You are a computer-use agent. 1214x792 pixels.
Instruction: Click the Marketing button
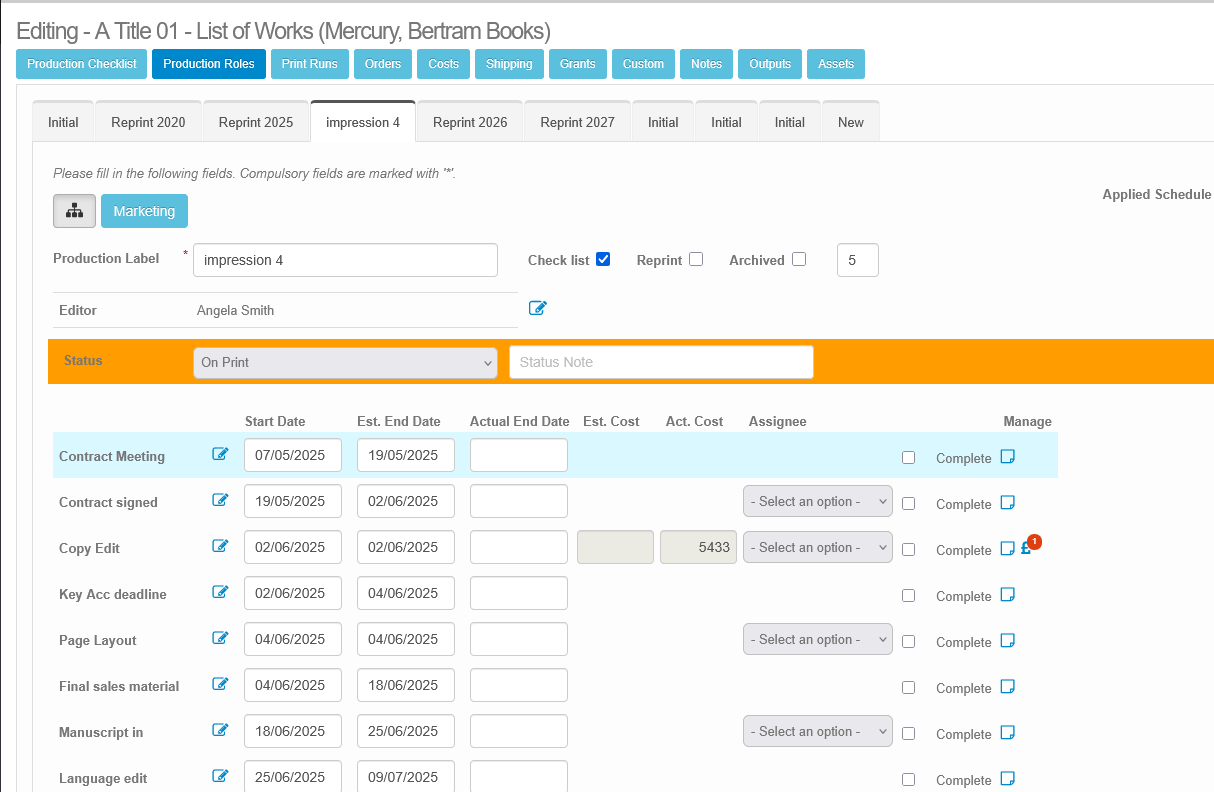(144, 211)
